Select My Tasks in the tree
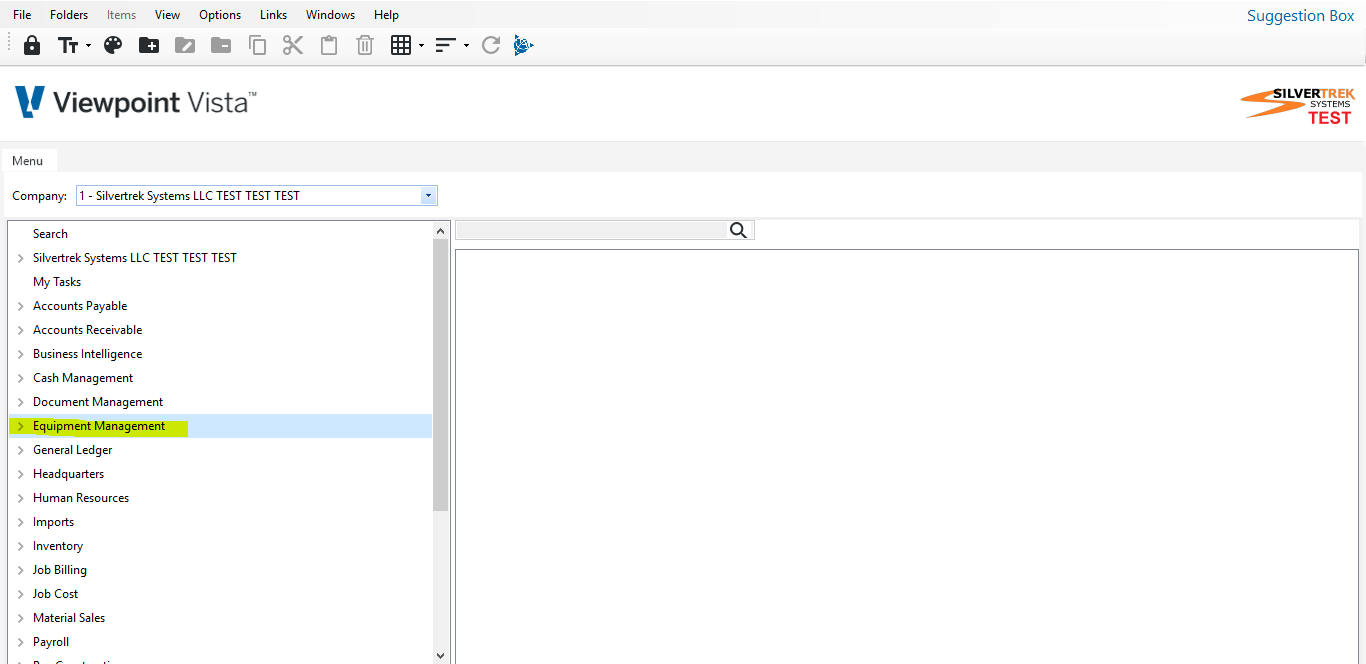Screen dimensions: 1366x664 tap(57, 282)
